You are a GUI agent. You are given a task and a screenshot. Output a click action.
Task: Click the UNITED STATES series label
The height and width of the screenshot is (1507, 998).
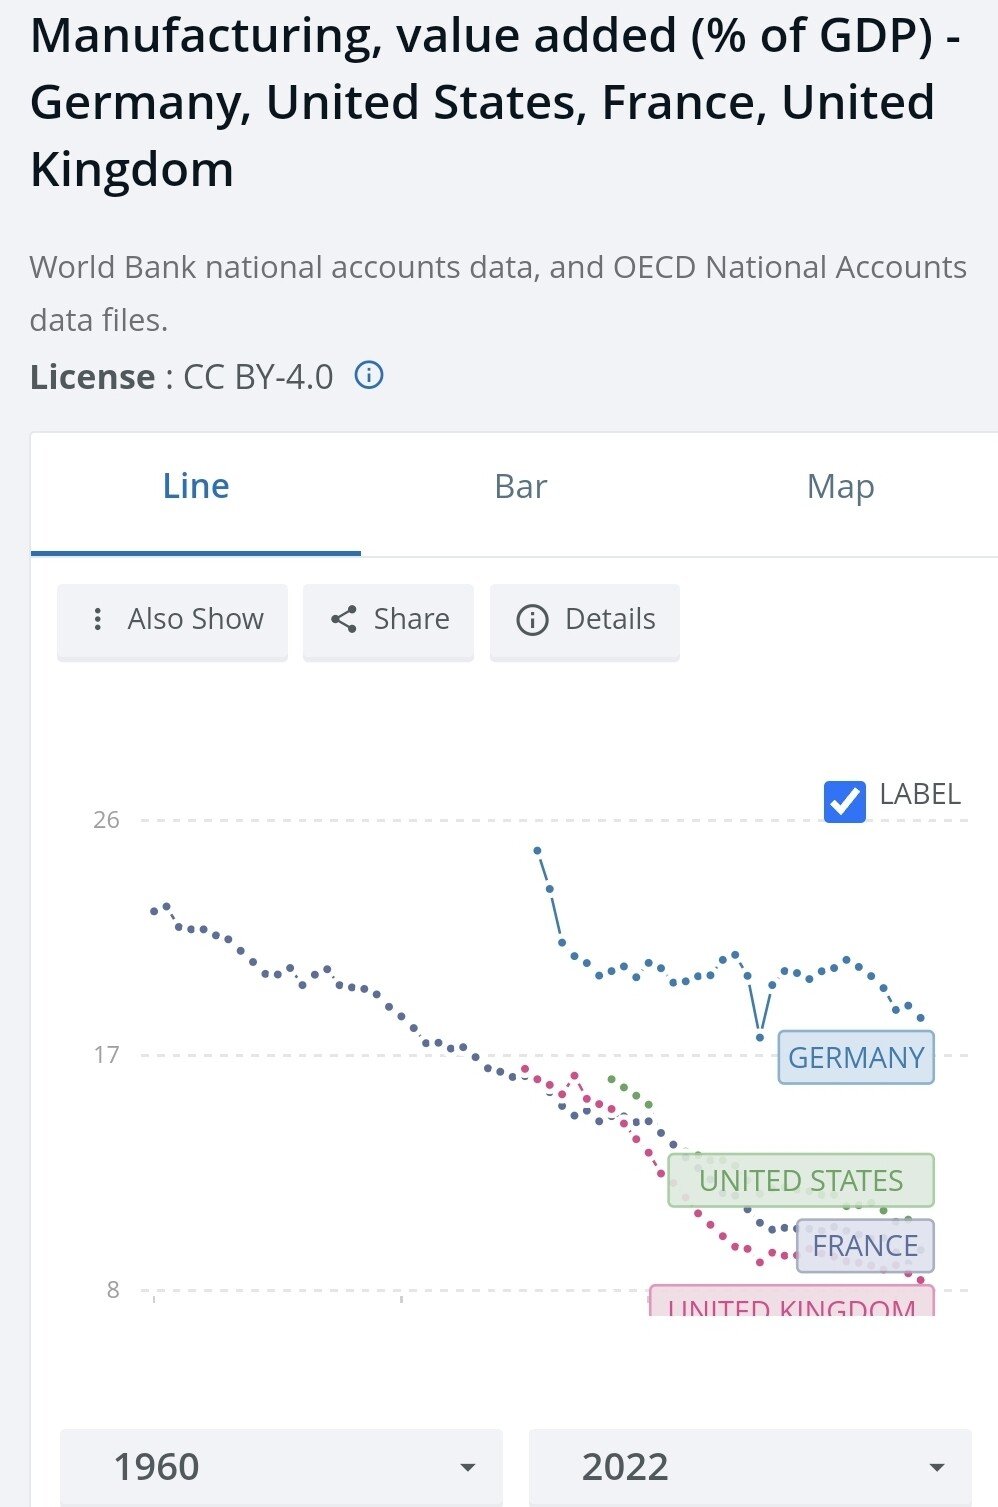799,1181
